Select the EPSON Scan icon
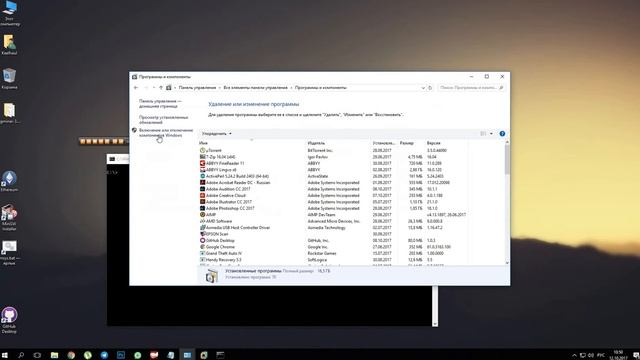The height and width of the screenshot is (360, 640). point(202,234)
